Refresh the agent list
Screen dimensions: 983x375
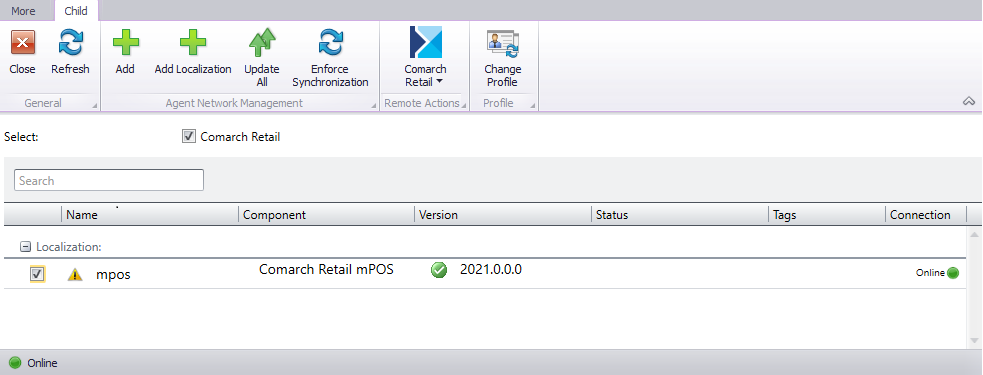tap(70, 44)
